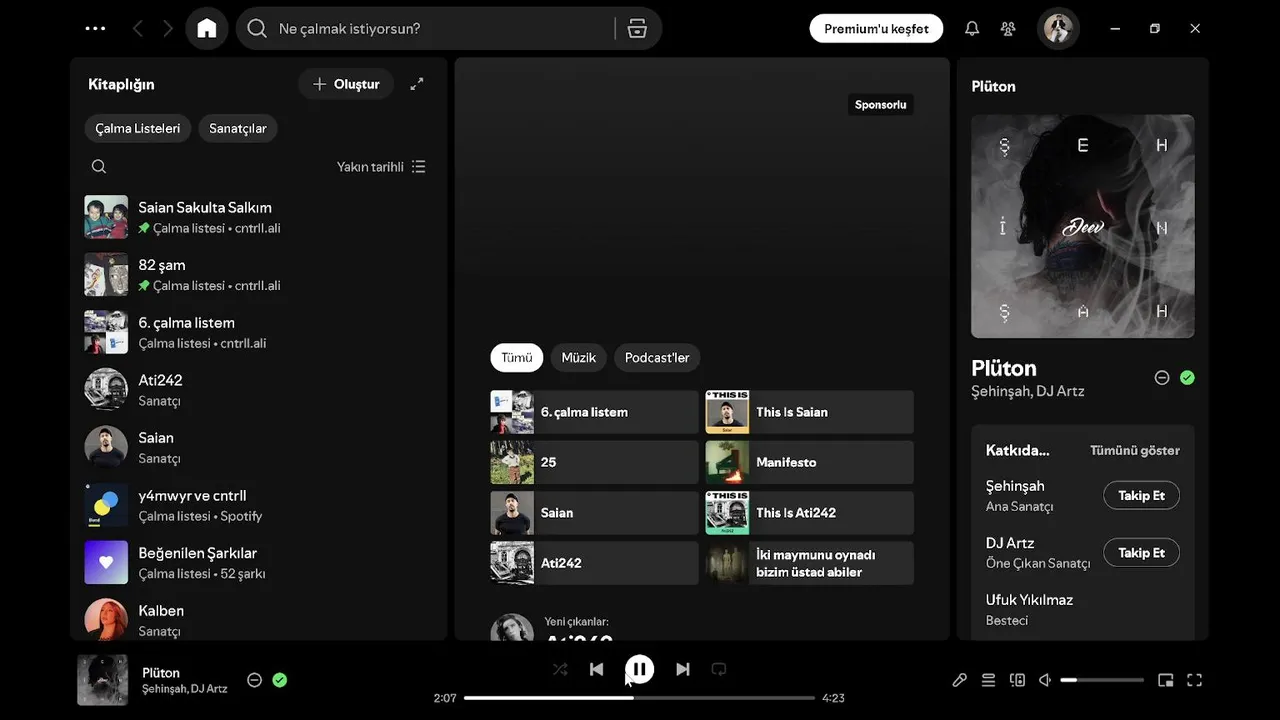Screen dimensions: 1280x720
Task: Open lyrics with microphone icon
Action: tap(959, 680)
